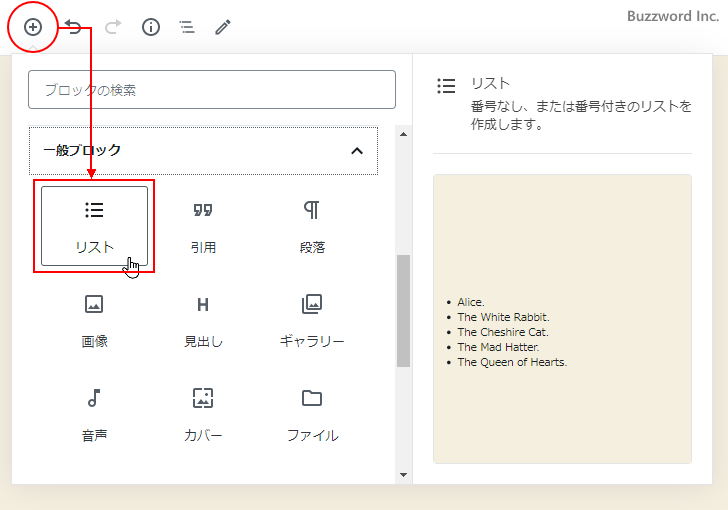Undo the last change

pos(73,27)
